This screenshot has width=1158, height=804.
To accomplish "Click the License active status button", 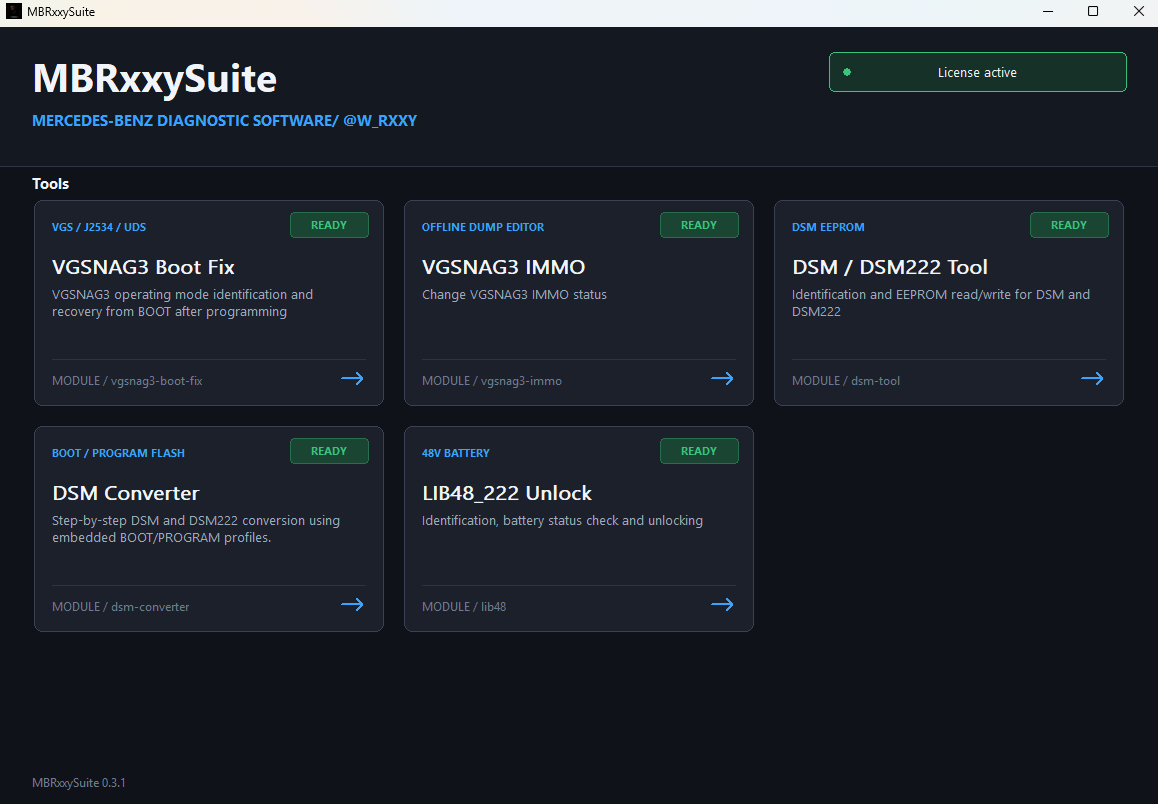I will (x=978, y=72).
